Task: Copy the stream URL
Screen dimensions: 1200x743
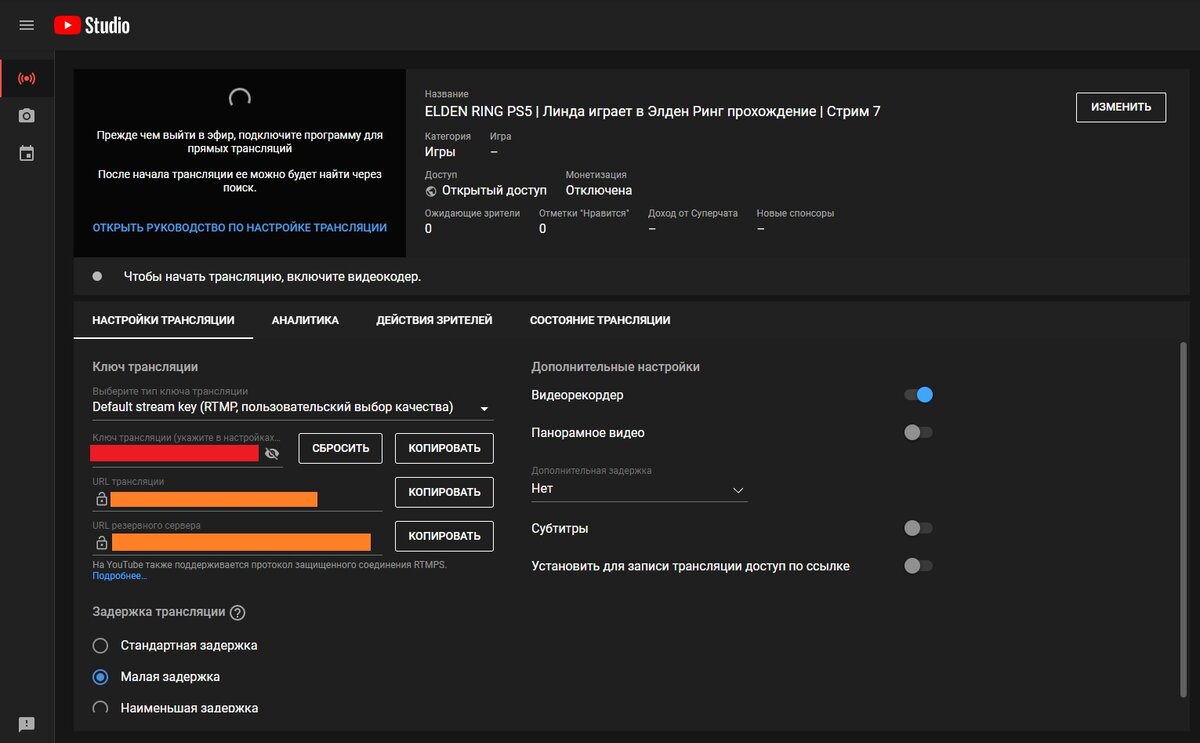Action: (x=444, y=492)
